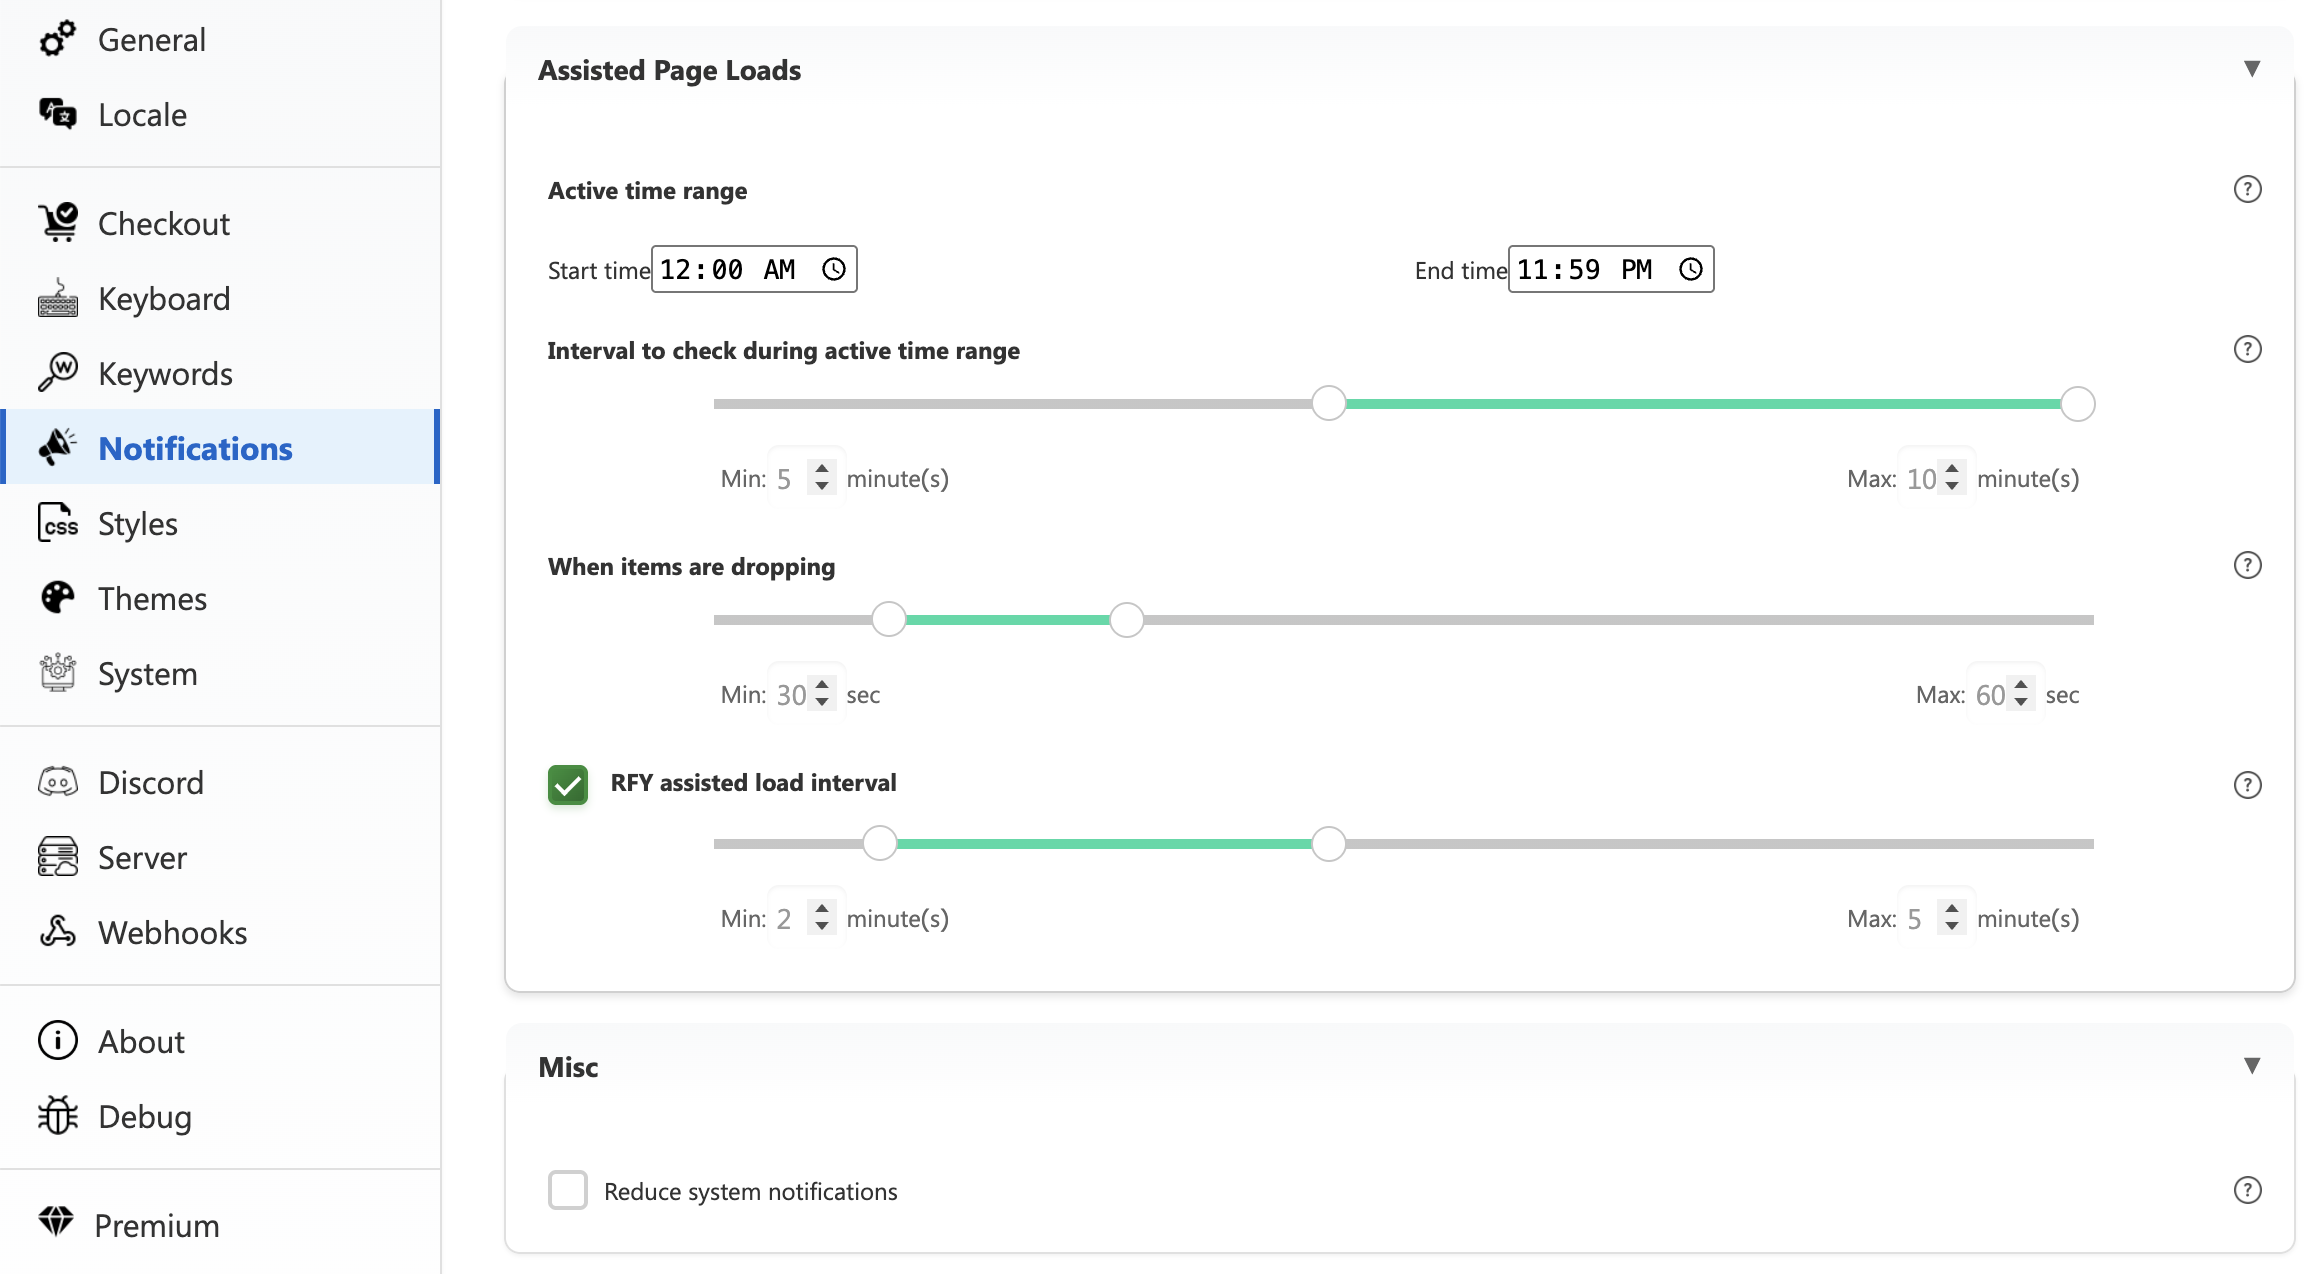Click the Discord icon in sidebar
The height and width of the screenshot is (1274, 2322).
(x=57, y=782)
